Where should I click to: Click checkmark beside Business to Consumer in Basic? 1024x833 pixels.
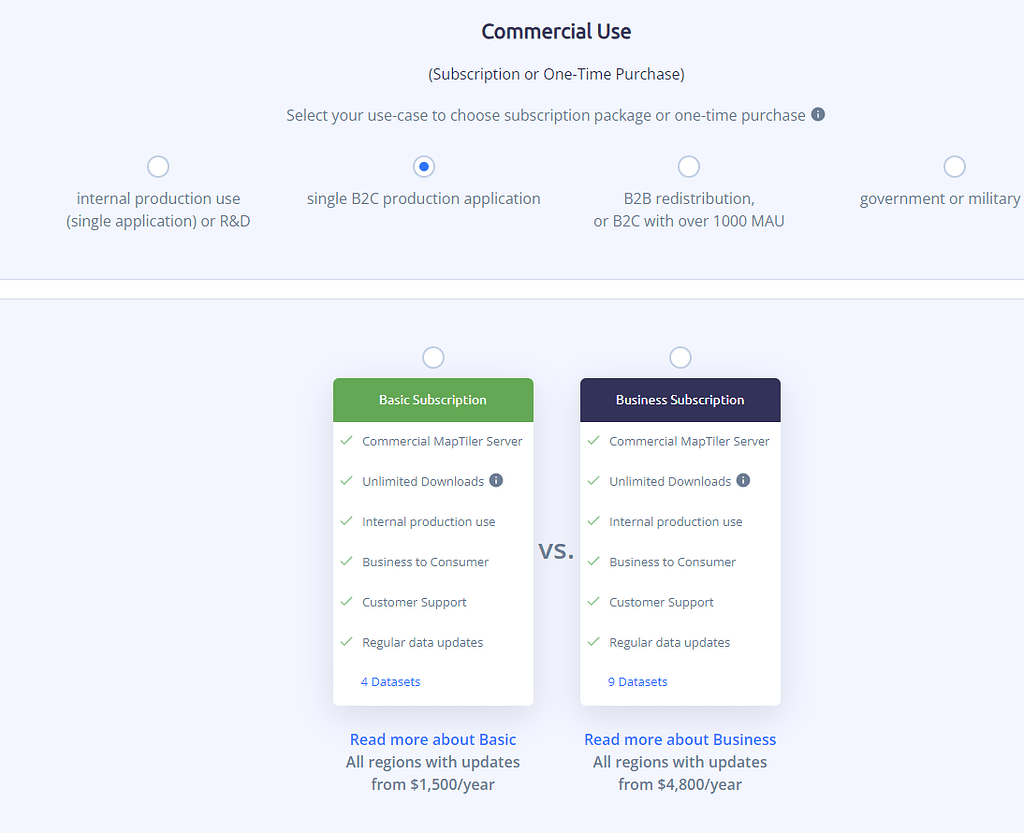tap(346, 561)
